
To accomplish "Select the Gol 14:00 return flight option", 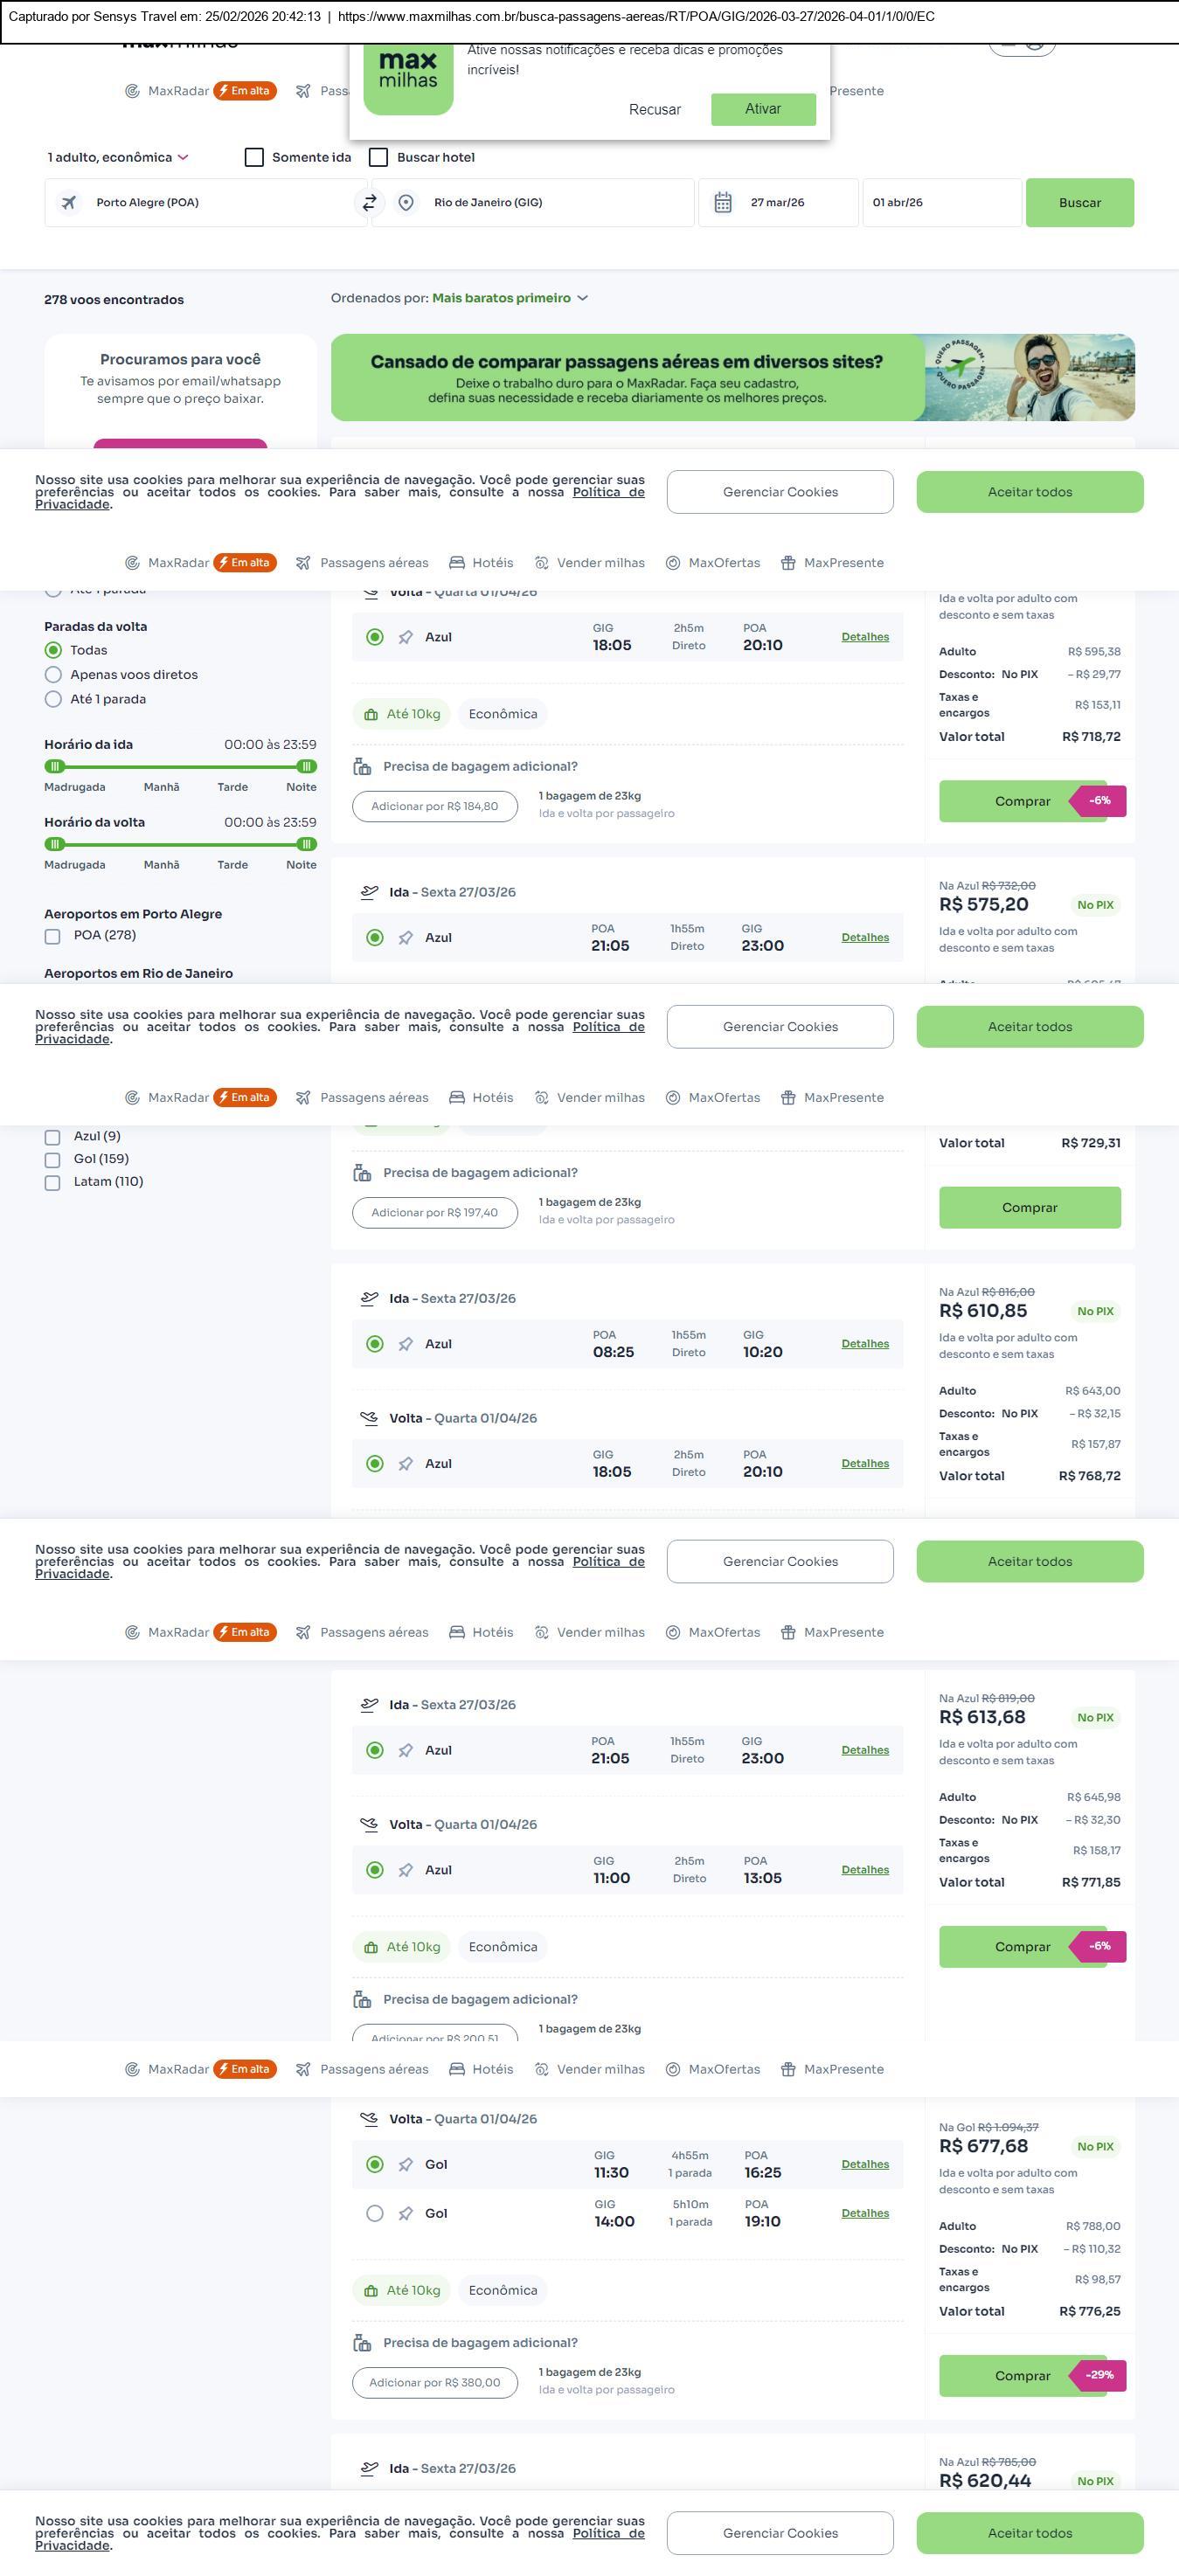I will [x=375, y=2213].
